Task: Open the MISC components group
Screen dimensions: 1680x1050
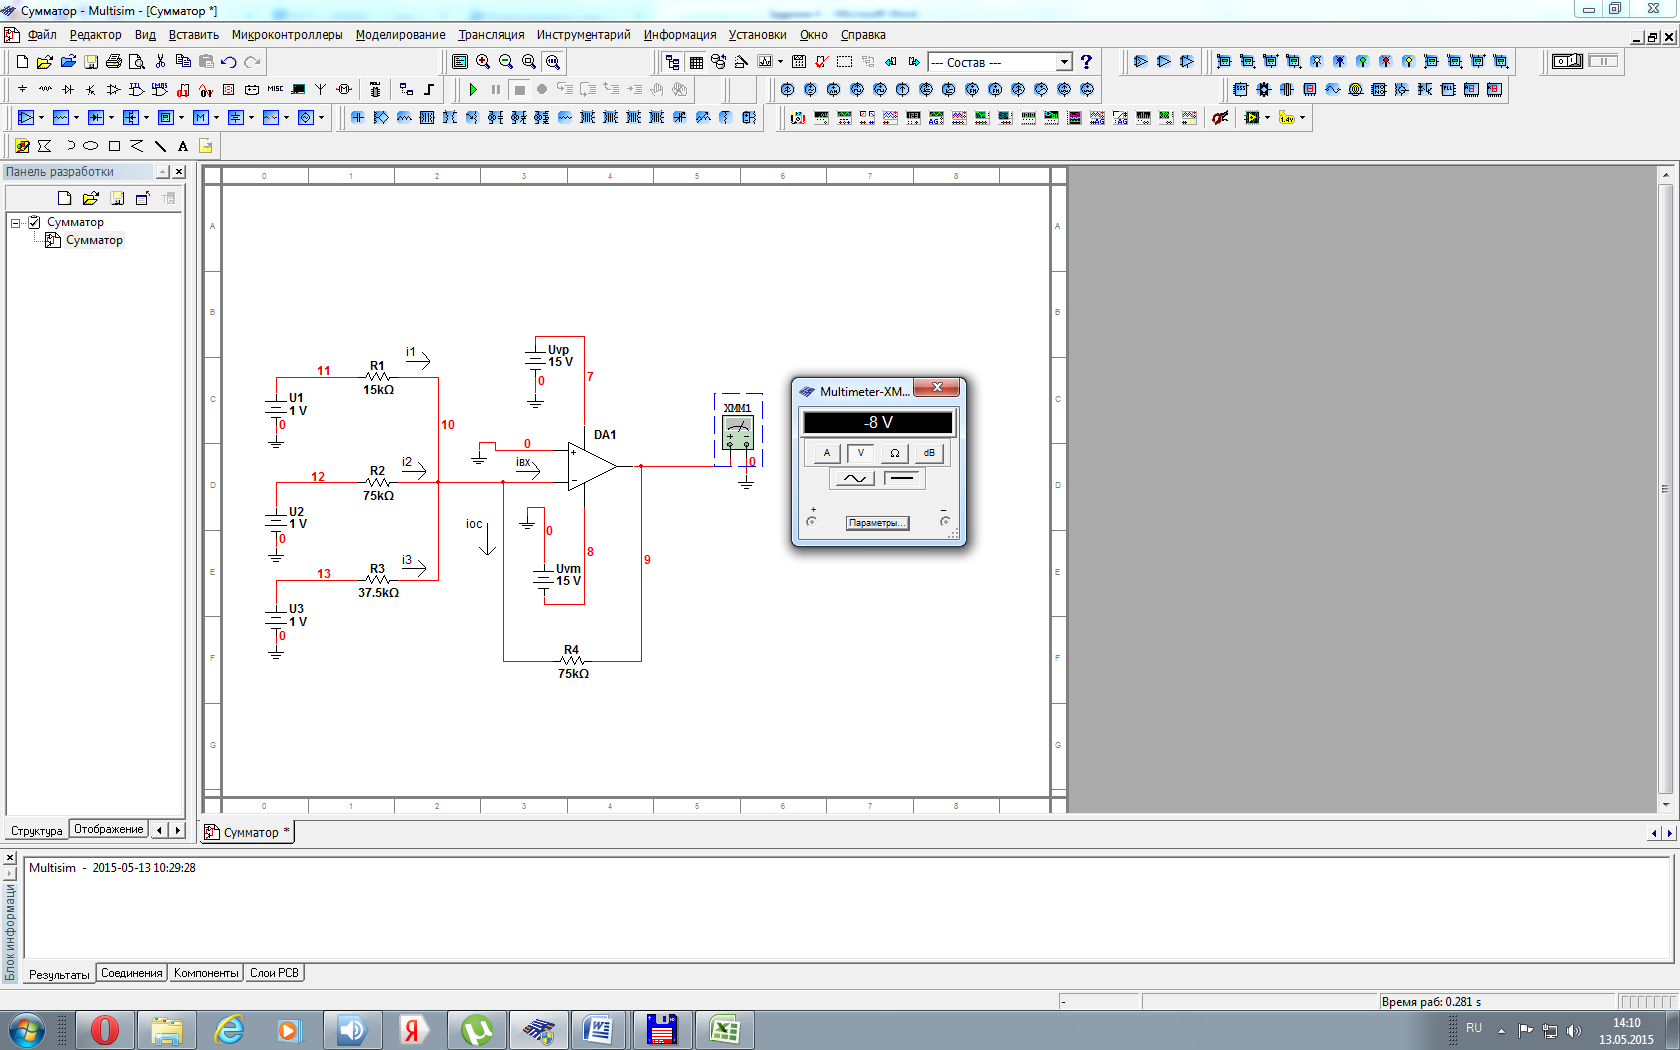Action: (275, 90)
